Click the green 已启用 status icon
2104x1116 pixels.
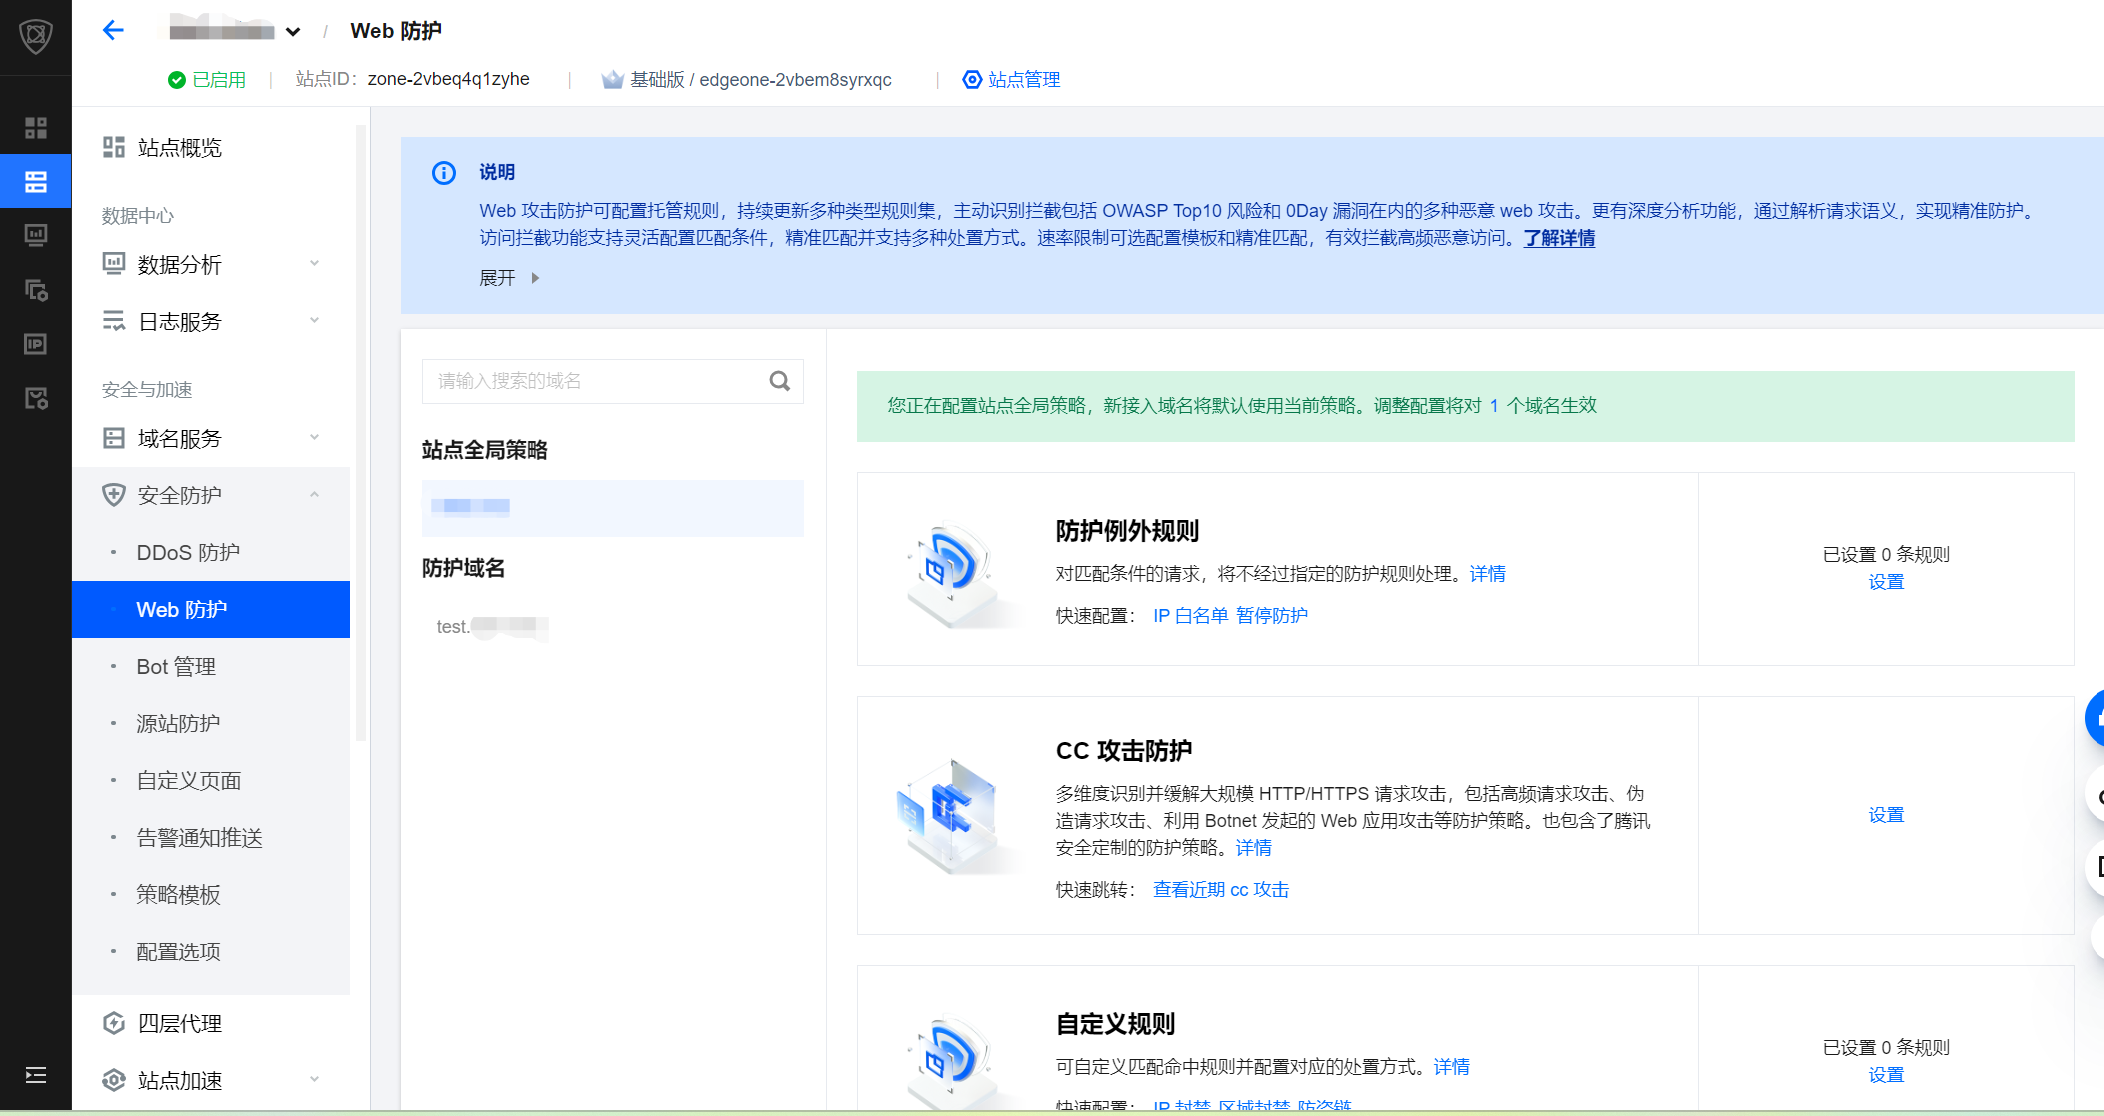[x=177, y=80]
